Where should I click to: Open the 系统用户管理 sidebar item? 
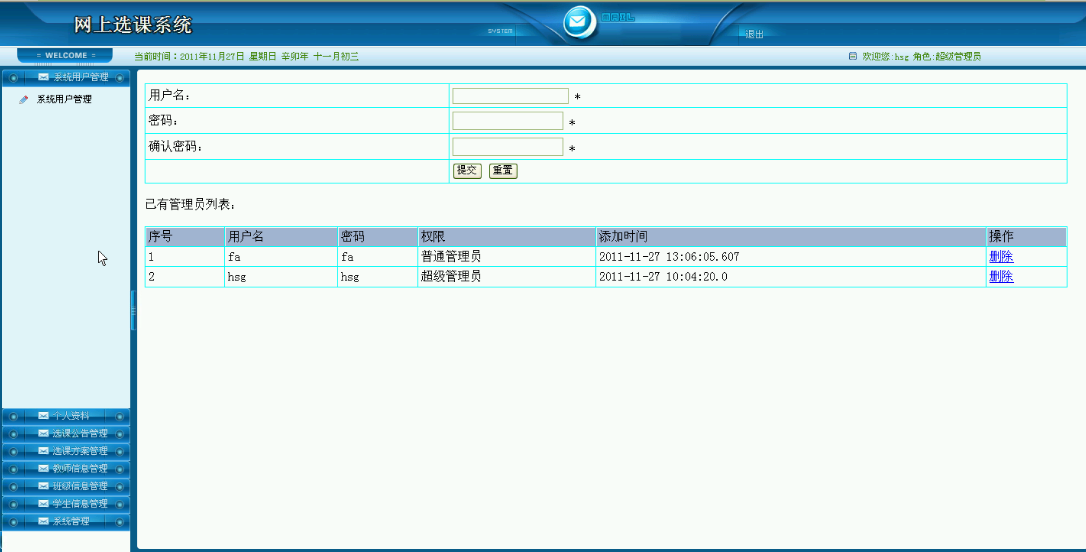tap(64, 100)
